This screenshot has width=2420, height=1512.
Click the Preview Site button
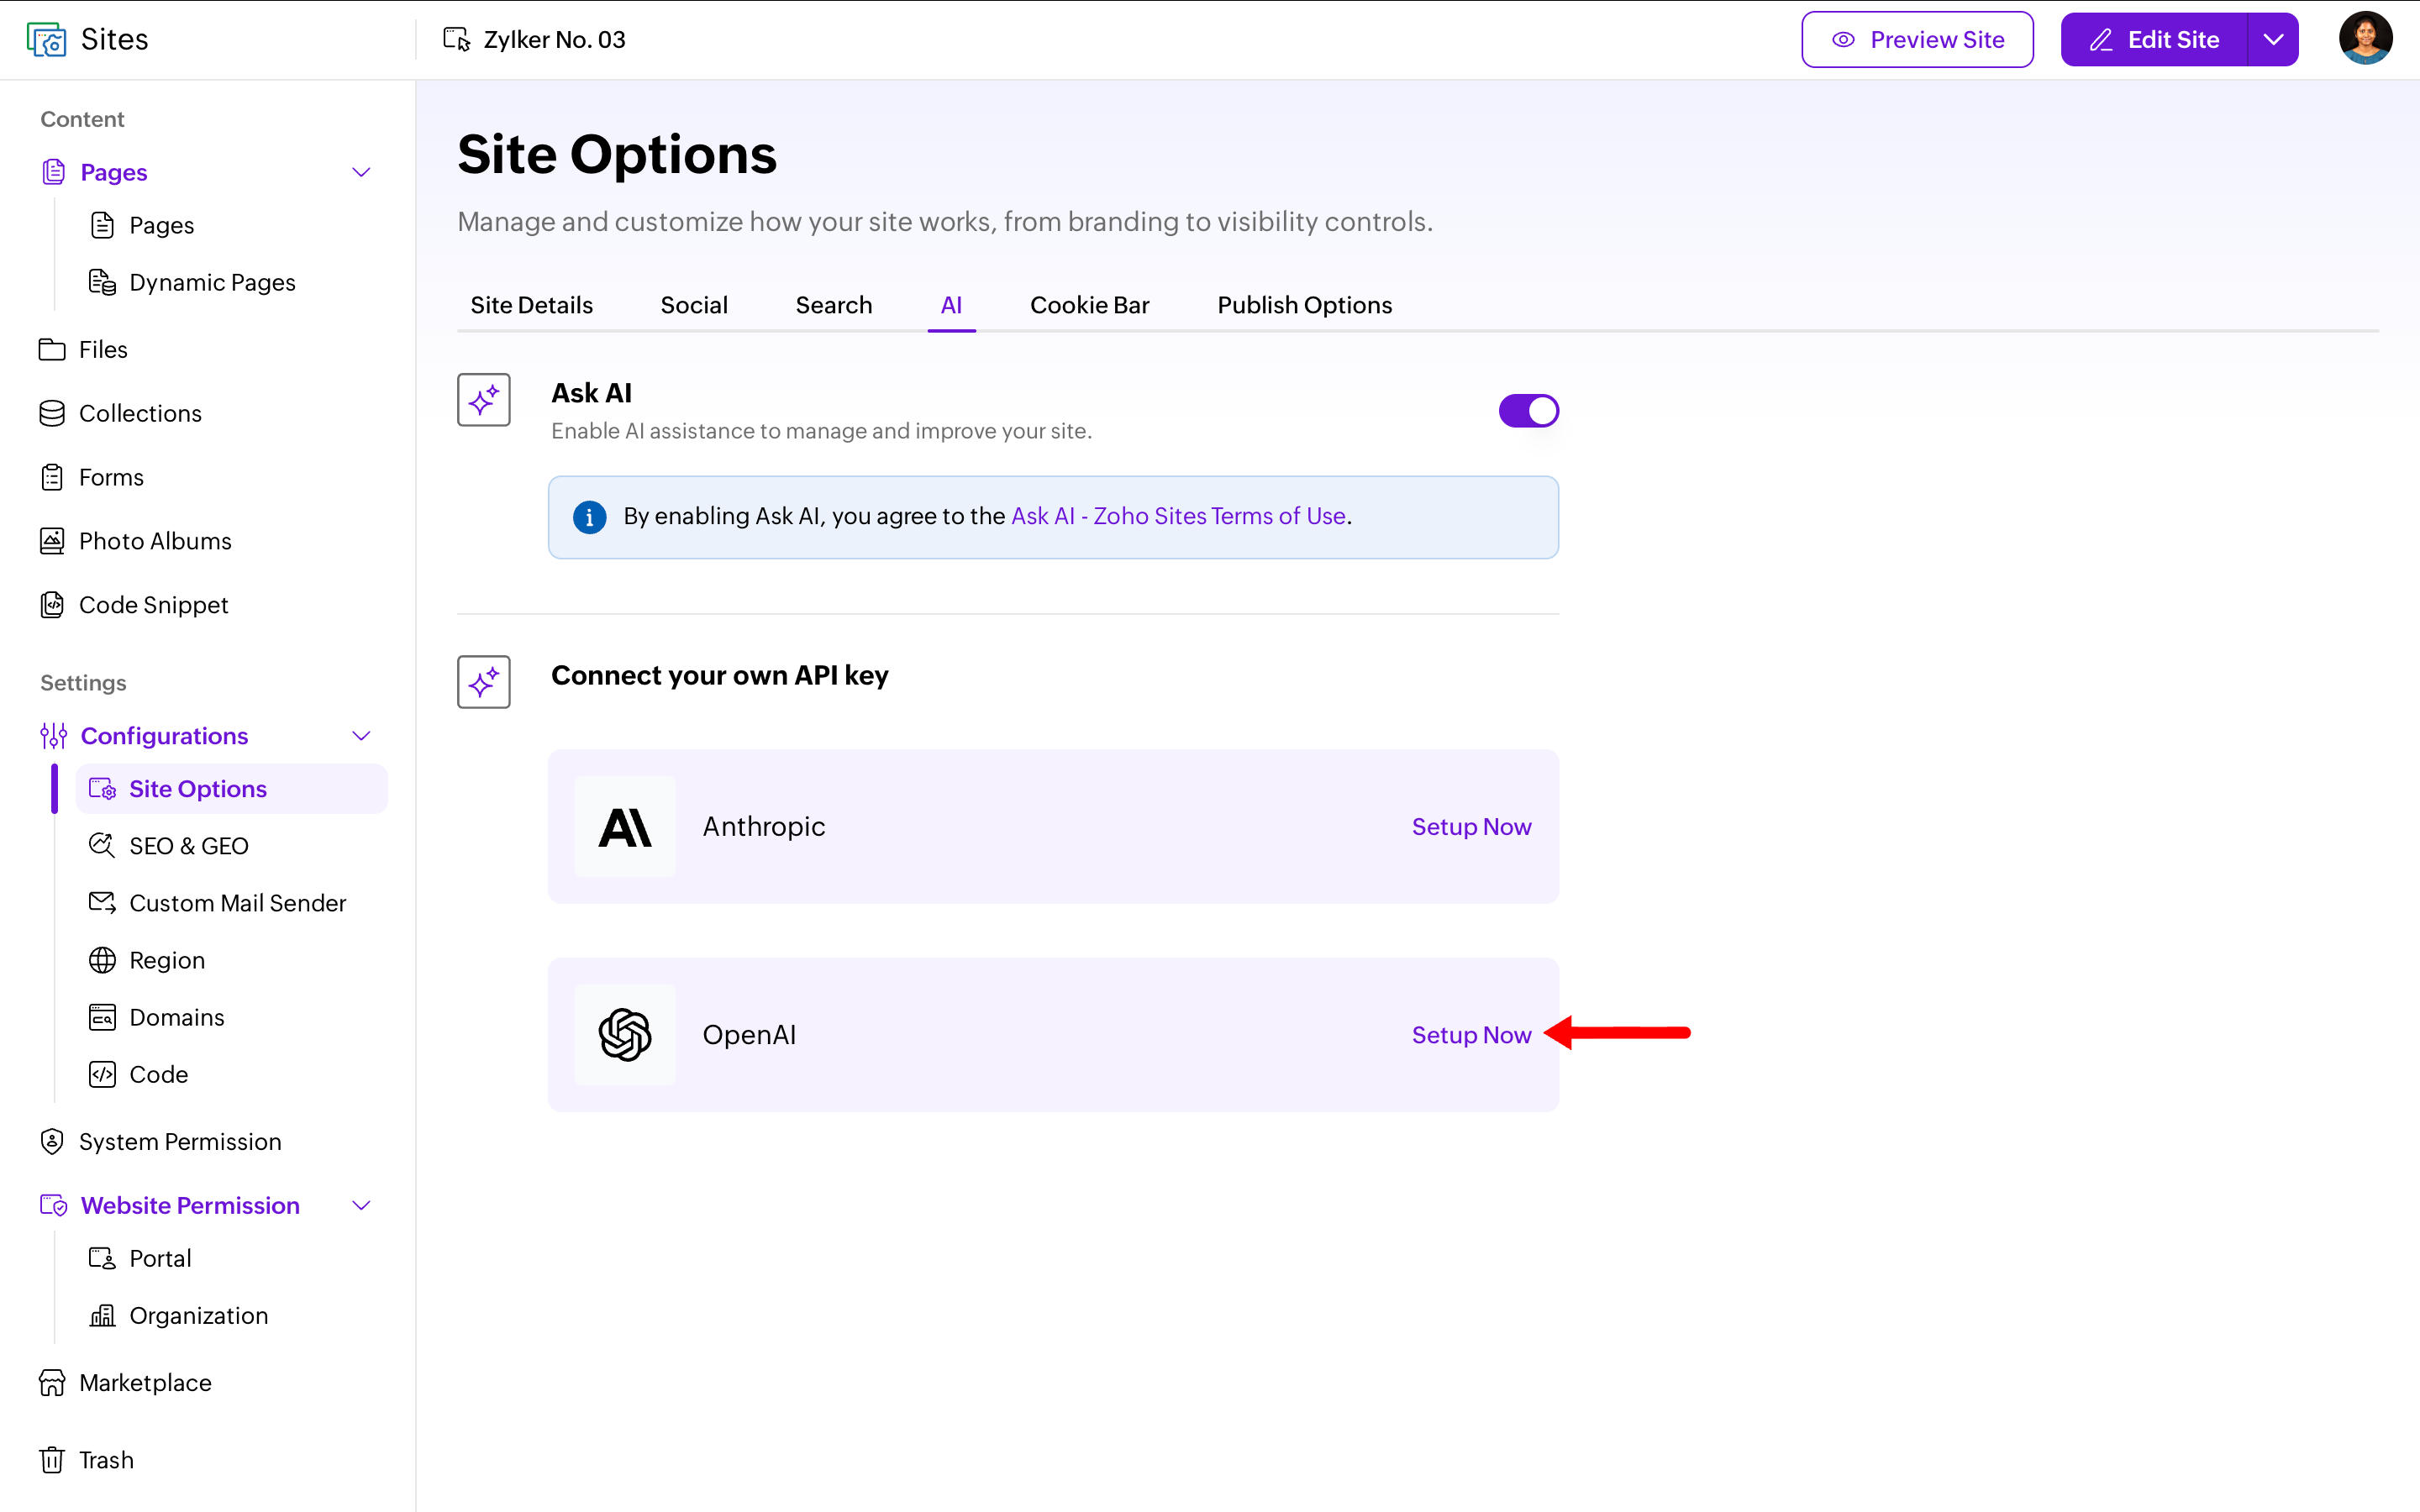click(x=1917, y=39)
